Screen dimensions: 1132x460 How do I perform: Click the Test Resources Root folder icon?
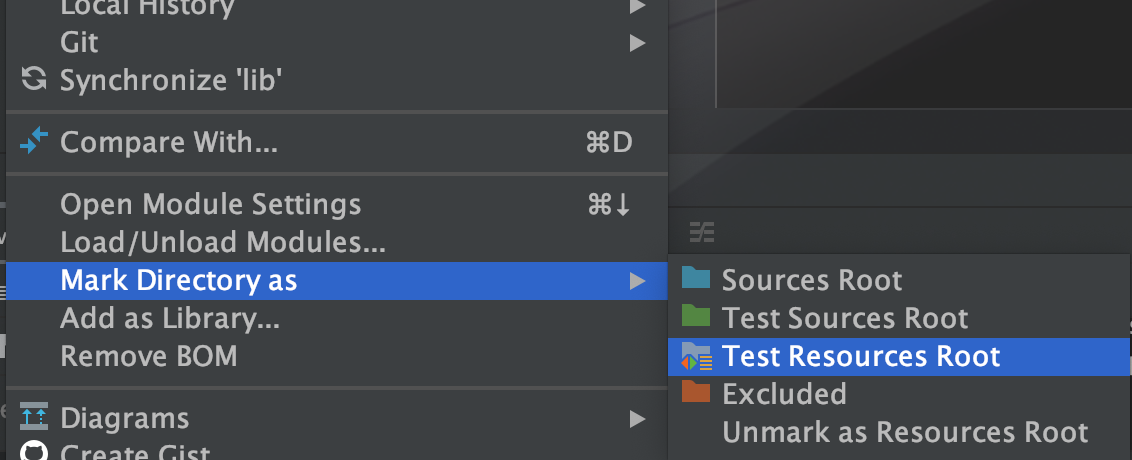(x=695, y=355)
